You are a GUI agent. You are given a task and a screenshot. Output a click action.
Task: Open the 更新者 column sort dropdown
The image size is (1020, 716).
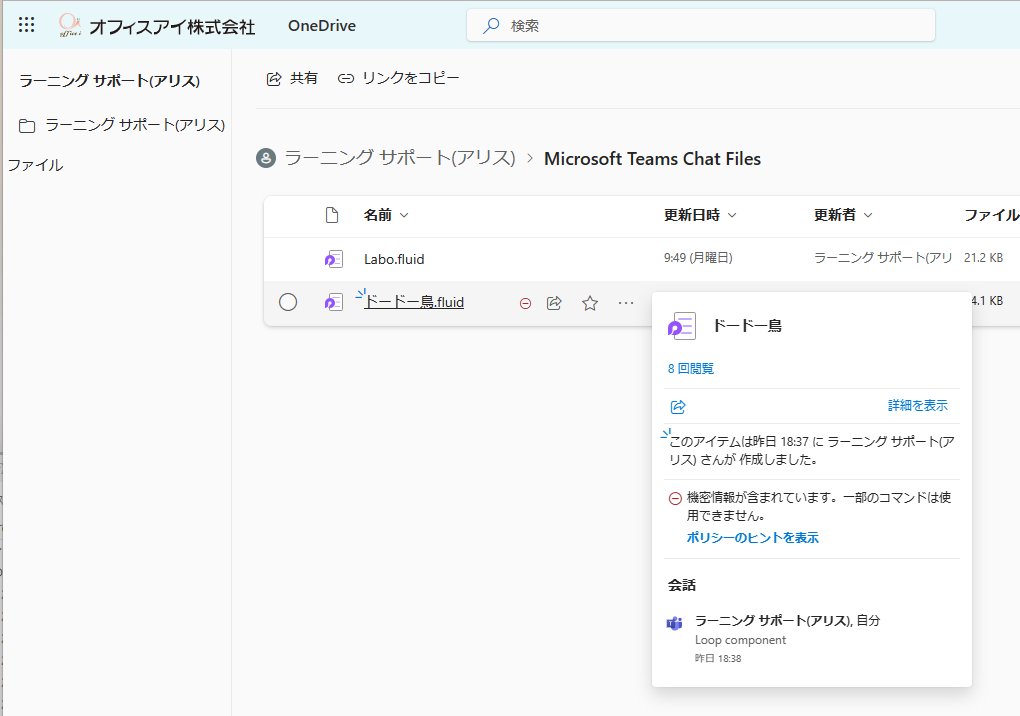pos(843,215)
